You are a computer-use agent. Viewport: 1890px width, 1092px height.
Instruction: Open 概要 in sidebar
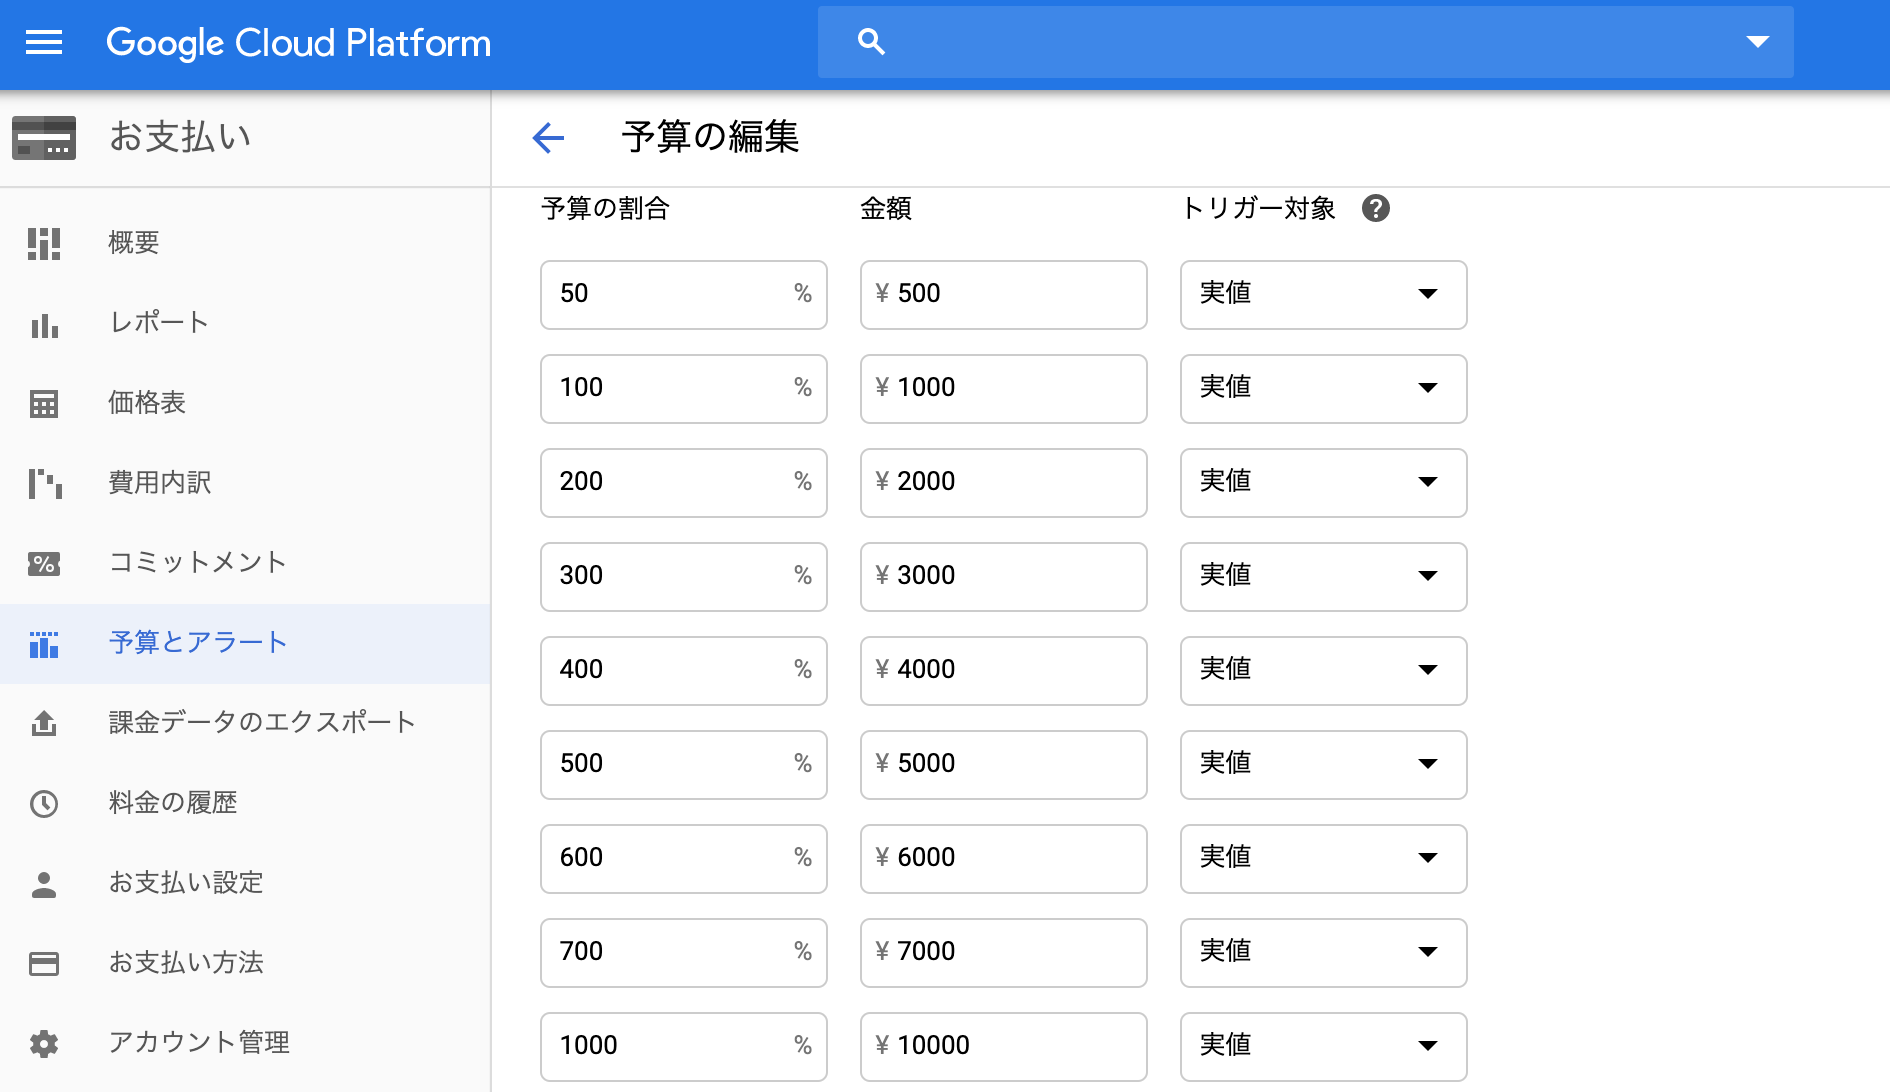(x=245, y=243)
